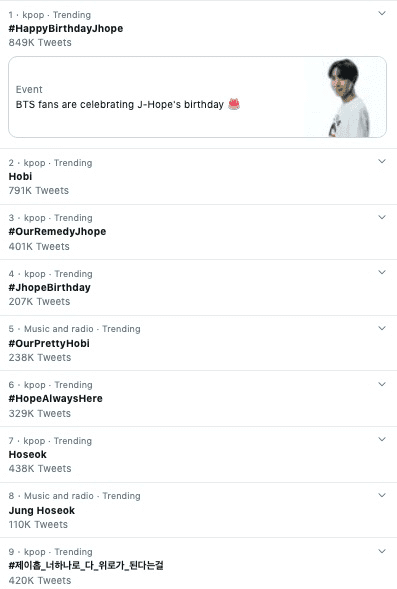
Task: Open the chevron menu for #HappyBirthdayJhope trend
Action: coord(382,14)
